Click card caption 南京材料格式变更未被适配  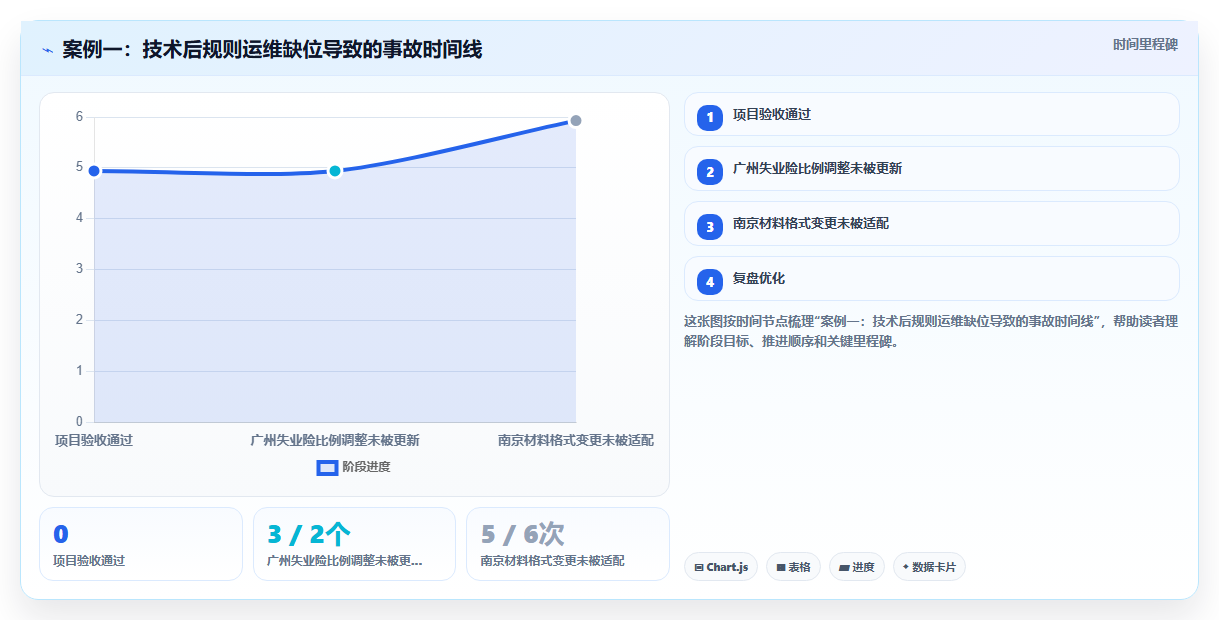click(x=553, y=561)
